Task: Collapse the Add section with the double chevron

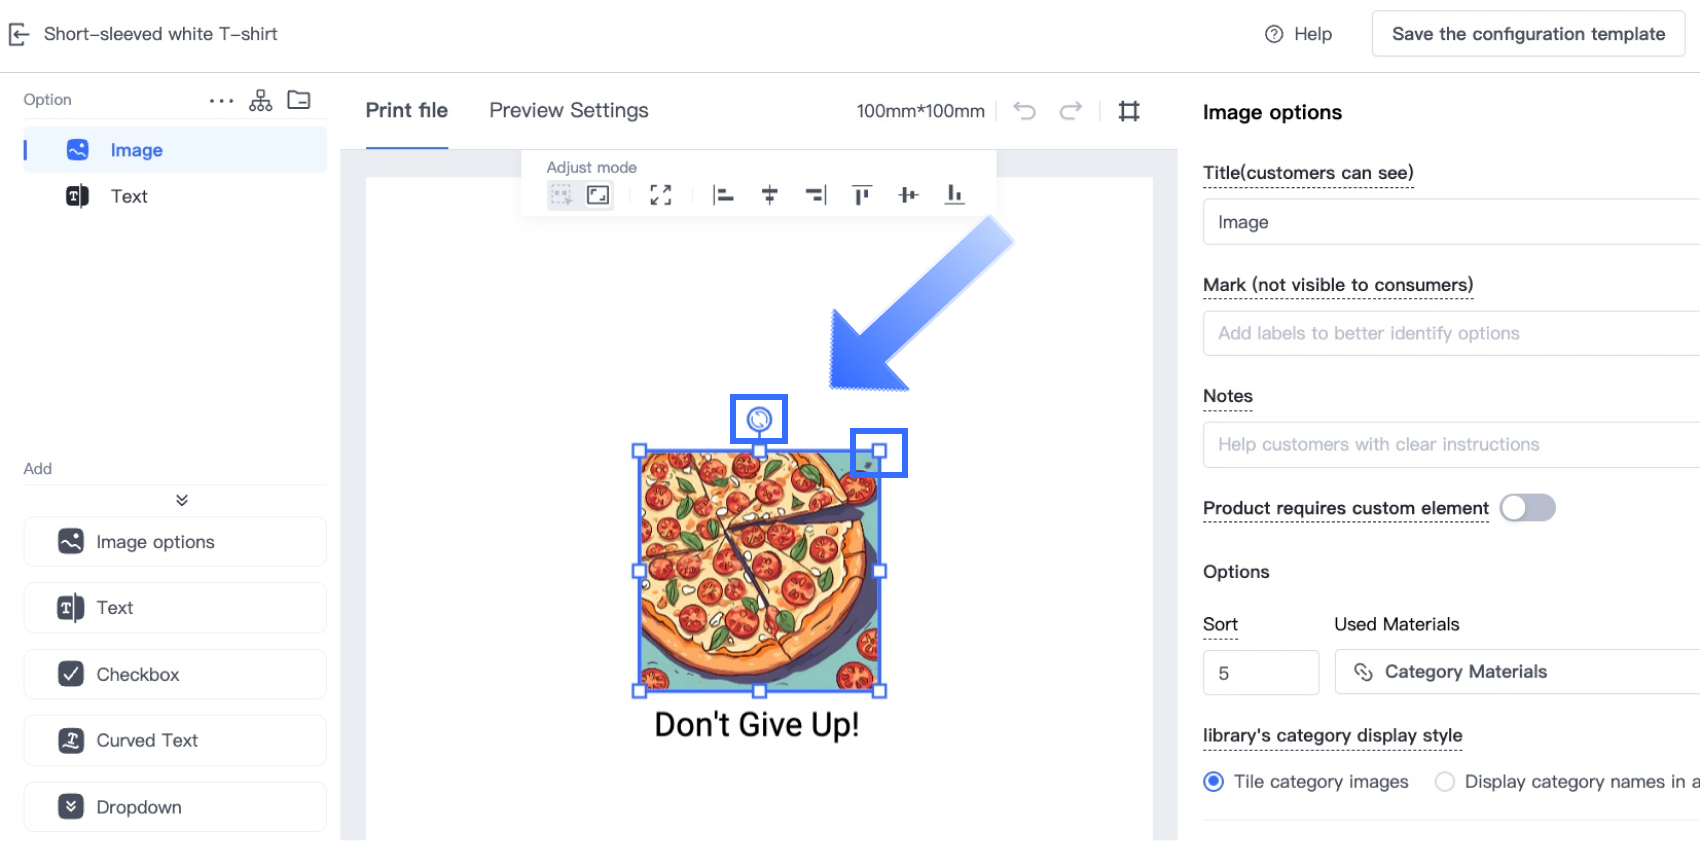Action: pos(182,500)
